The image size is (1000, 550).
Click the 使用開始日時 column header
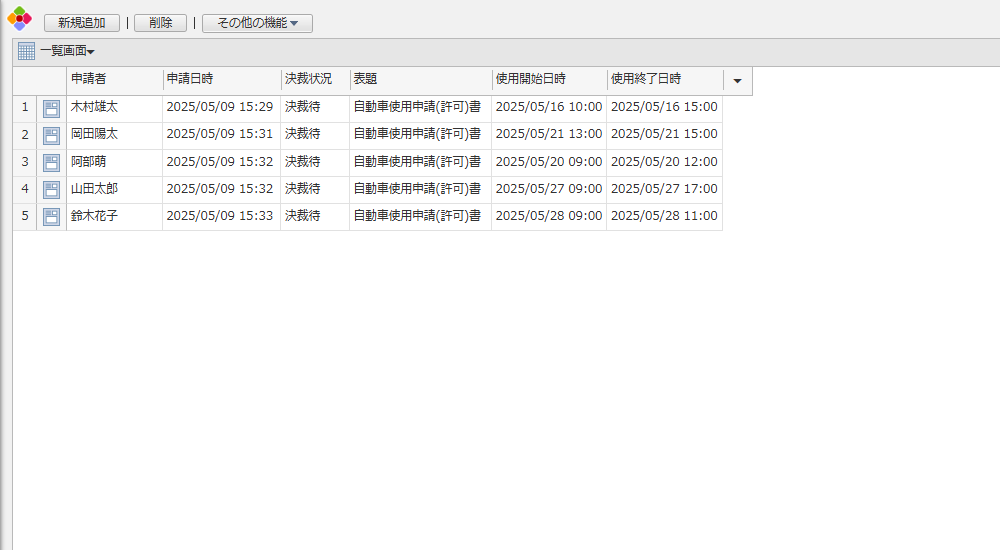pyautogui.click(x=548, y=79)
